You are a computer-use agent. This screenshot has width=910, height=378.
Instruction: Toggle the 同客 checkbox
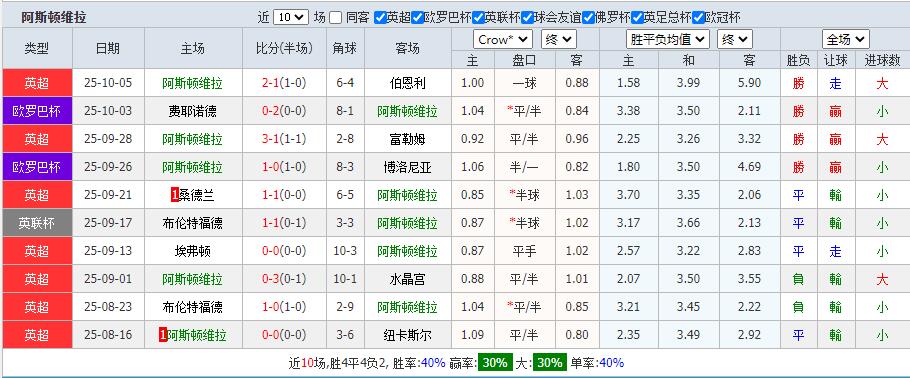coord(335,17)
